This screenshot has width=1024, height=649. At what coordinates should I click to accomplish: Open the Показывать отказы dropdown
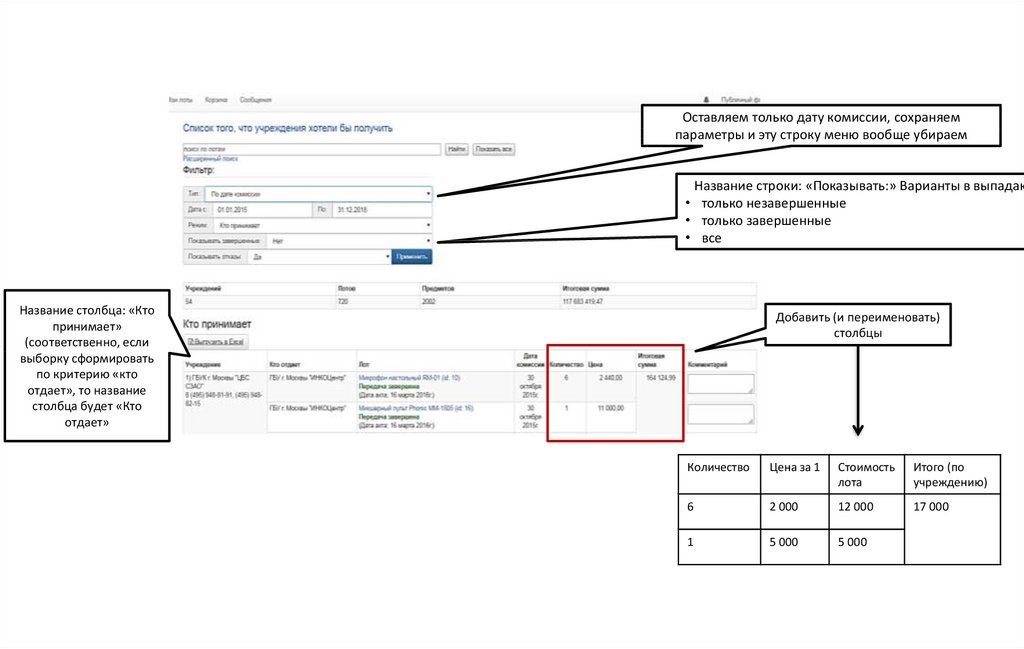(318, 257)
